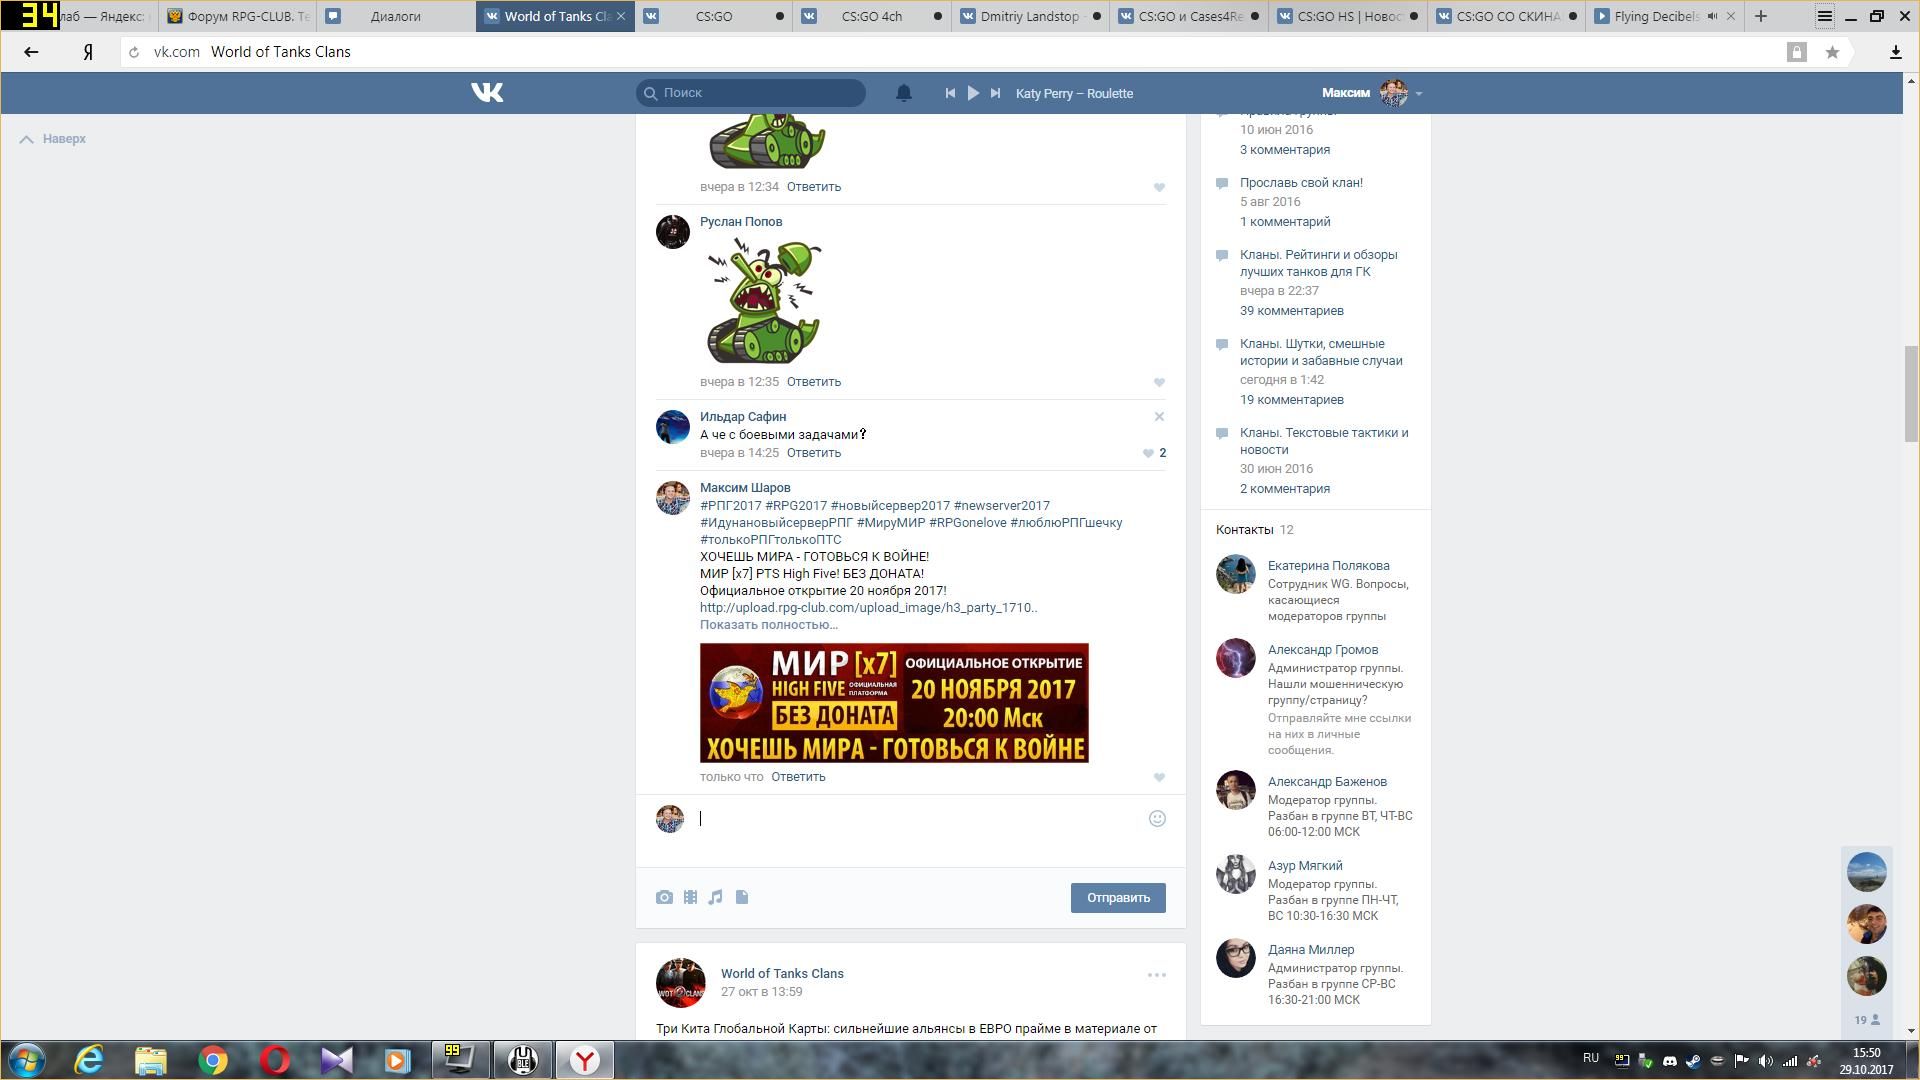Attach a document to the comment
The height and width of the screenshot is (1080, 1920).
(742, 898)
